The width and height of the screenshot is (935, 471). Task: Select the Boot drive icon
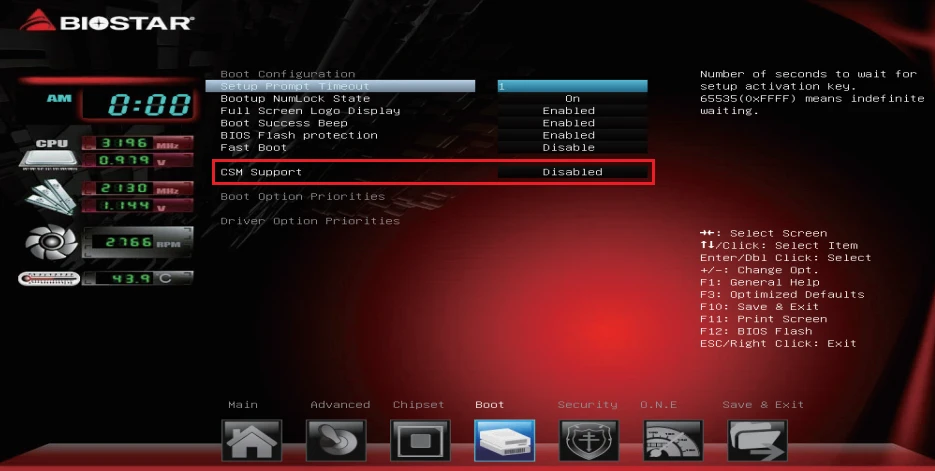pos(504,439)
